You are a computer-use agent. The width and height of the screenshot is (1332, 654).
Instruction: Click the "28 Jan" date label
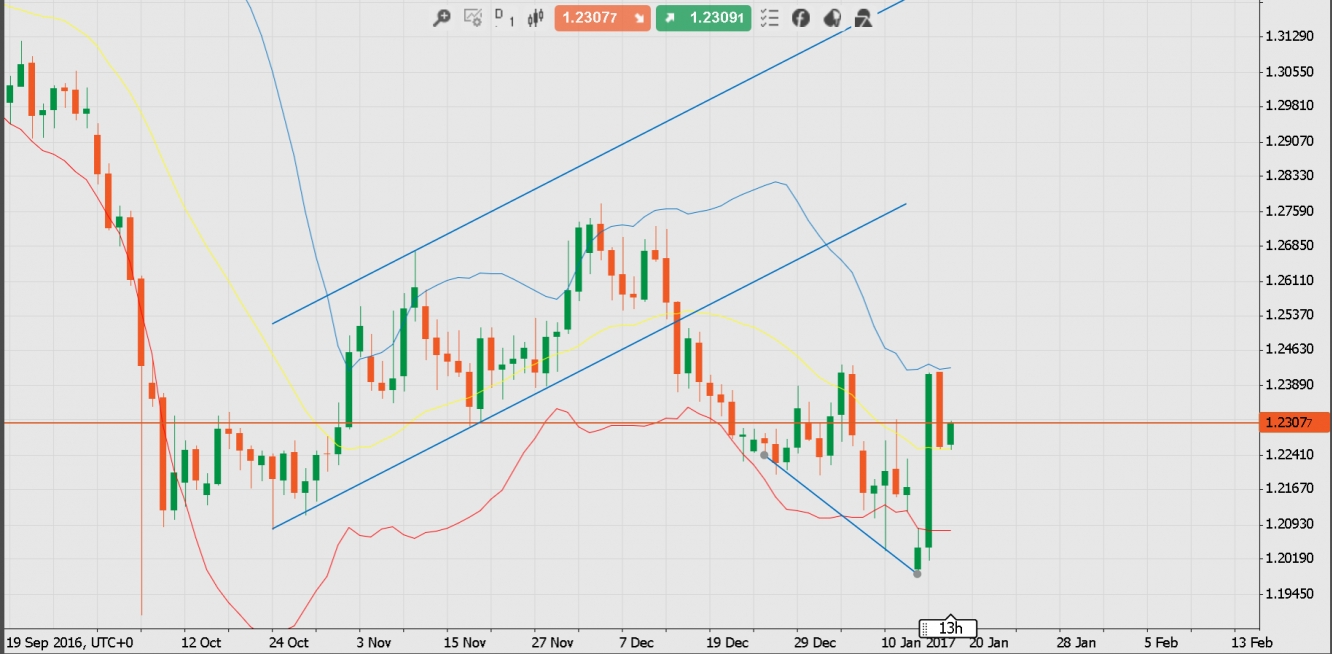(x=1076, y=642)
